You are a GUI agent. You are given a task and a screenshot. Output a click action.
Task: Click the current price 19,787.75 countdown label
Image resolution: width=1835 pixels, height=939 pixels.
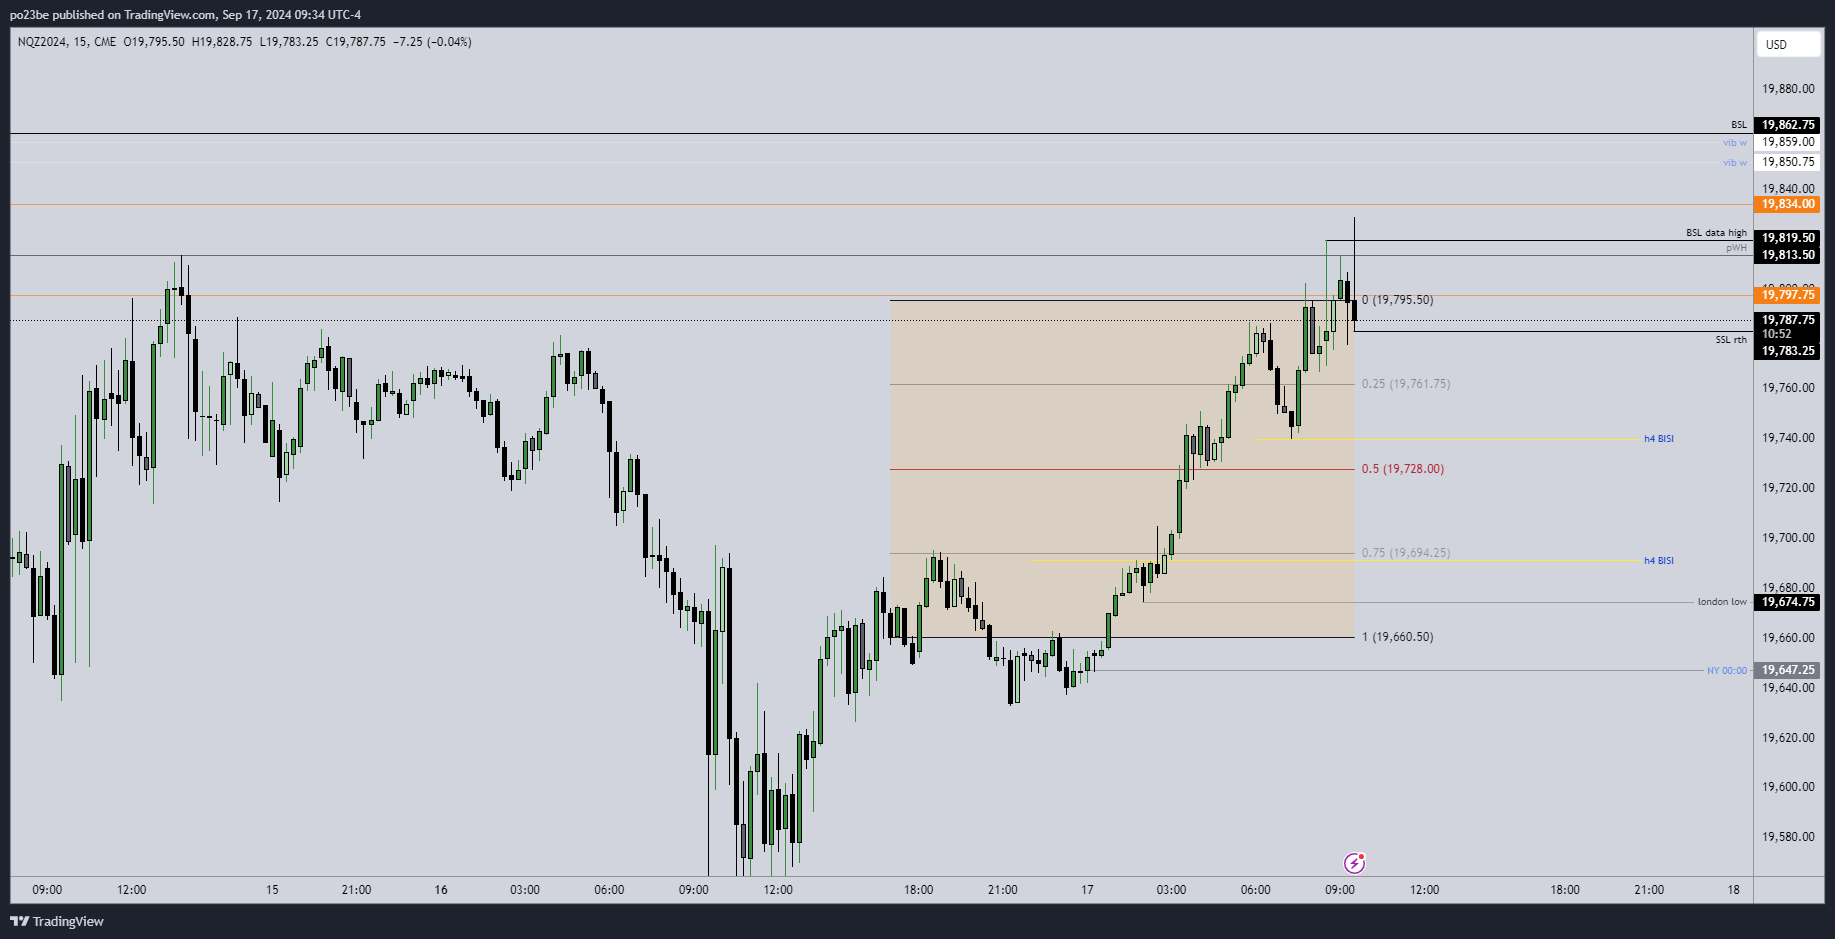[x=1787, y=327]
